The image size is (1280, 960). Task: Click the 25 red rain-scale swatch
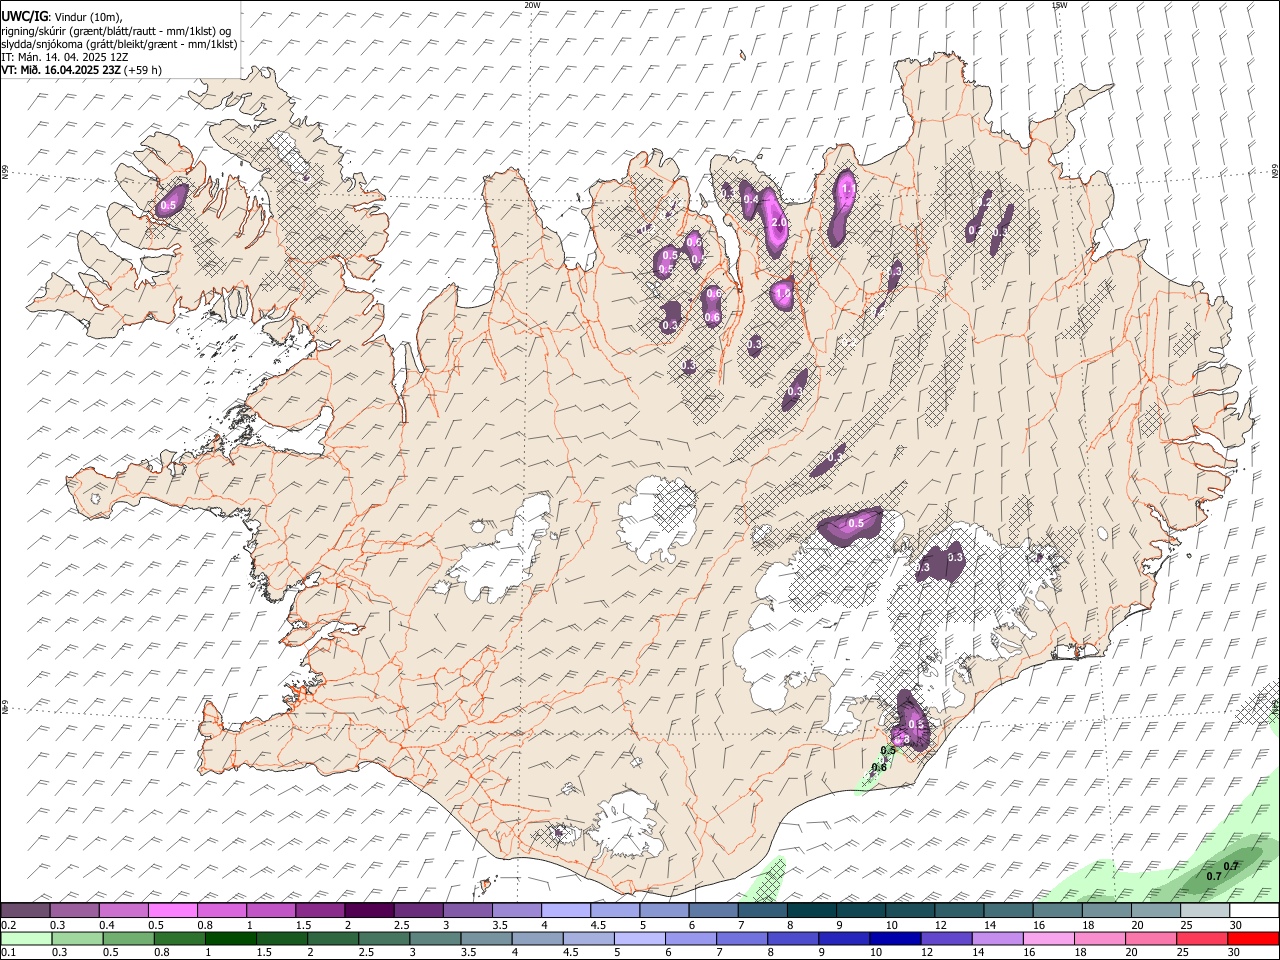point(1201,939)
